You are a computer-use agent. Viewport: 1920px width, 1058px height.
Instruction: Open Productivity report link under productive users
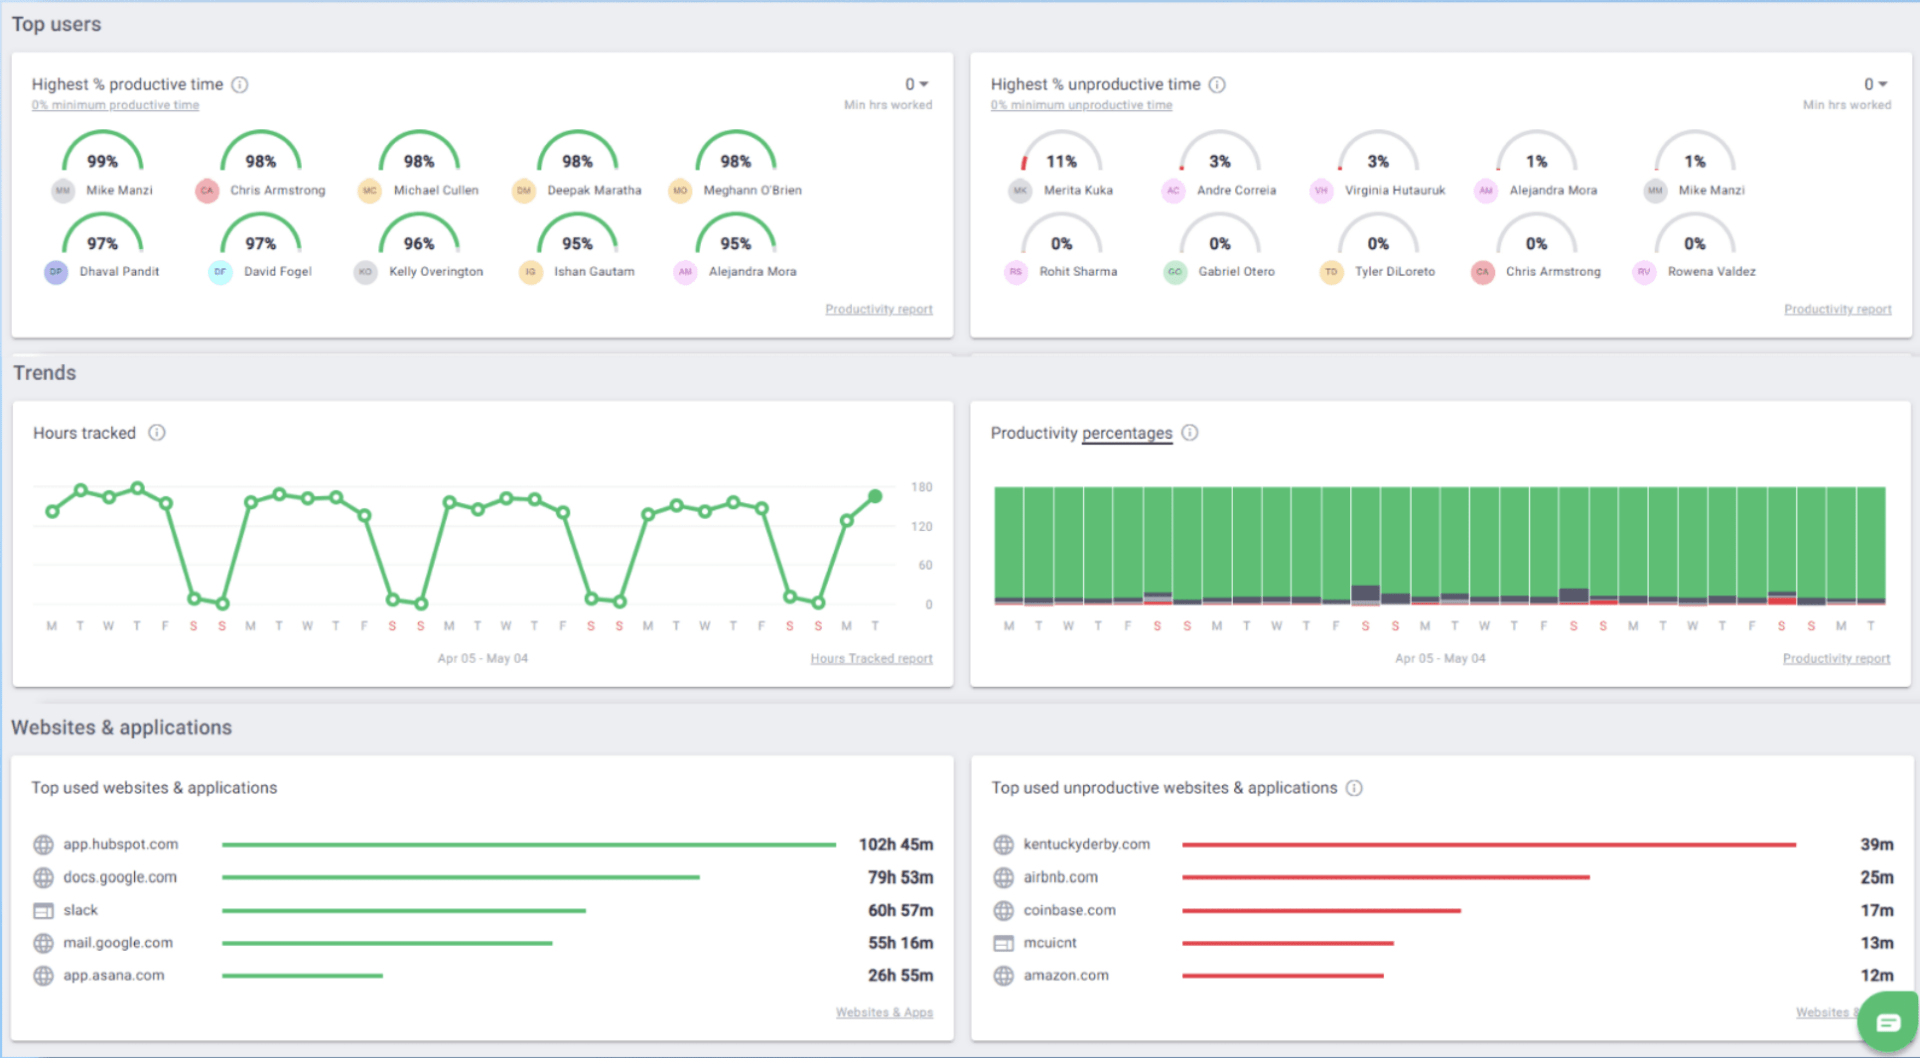[878, 310]
